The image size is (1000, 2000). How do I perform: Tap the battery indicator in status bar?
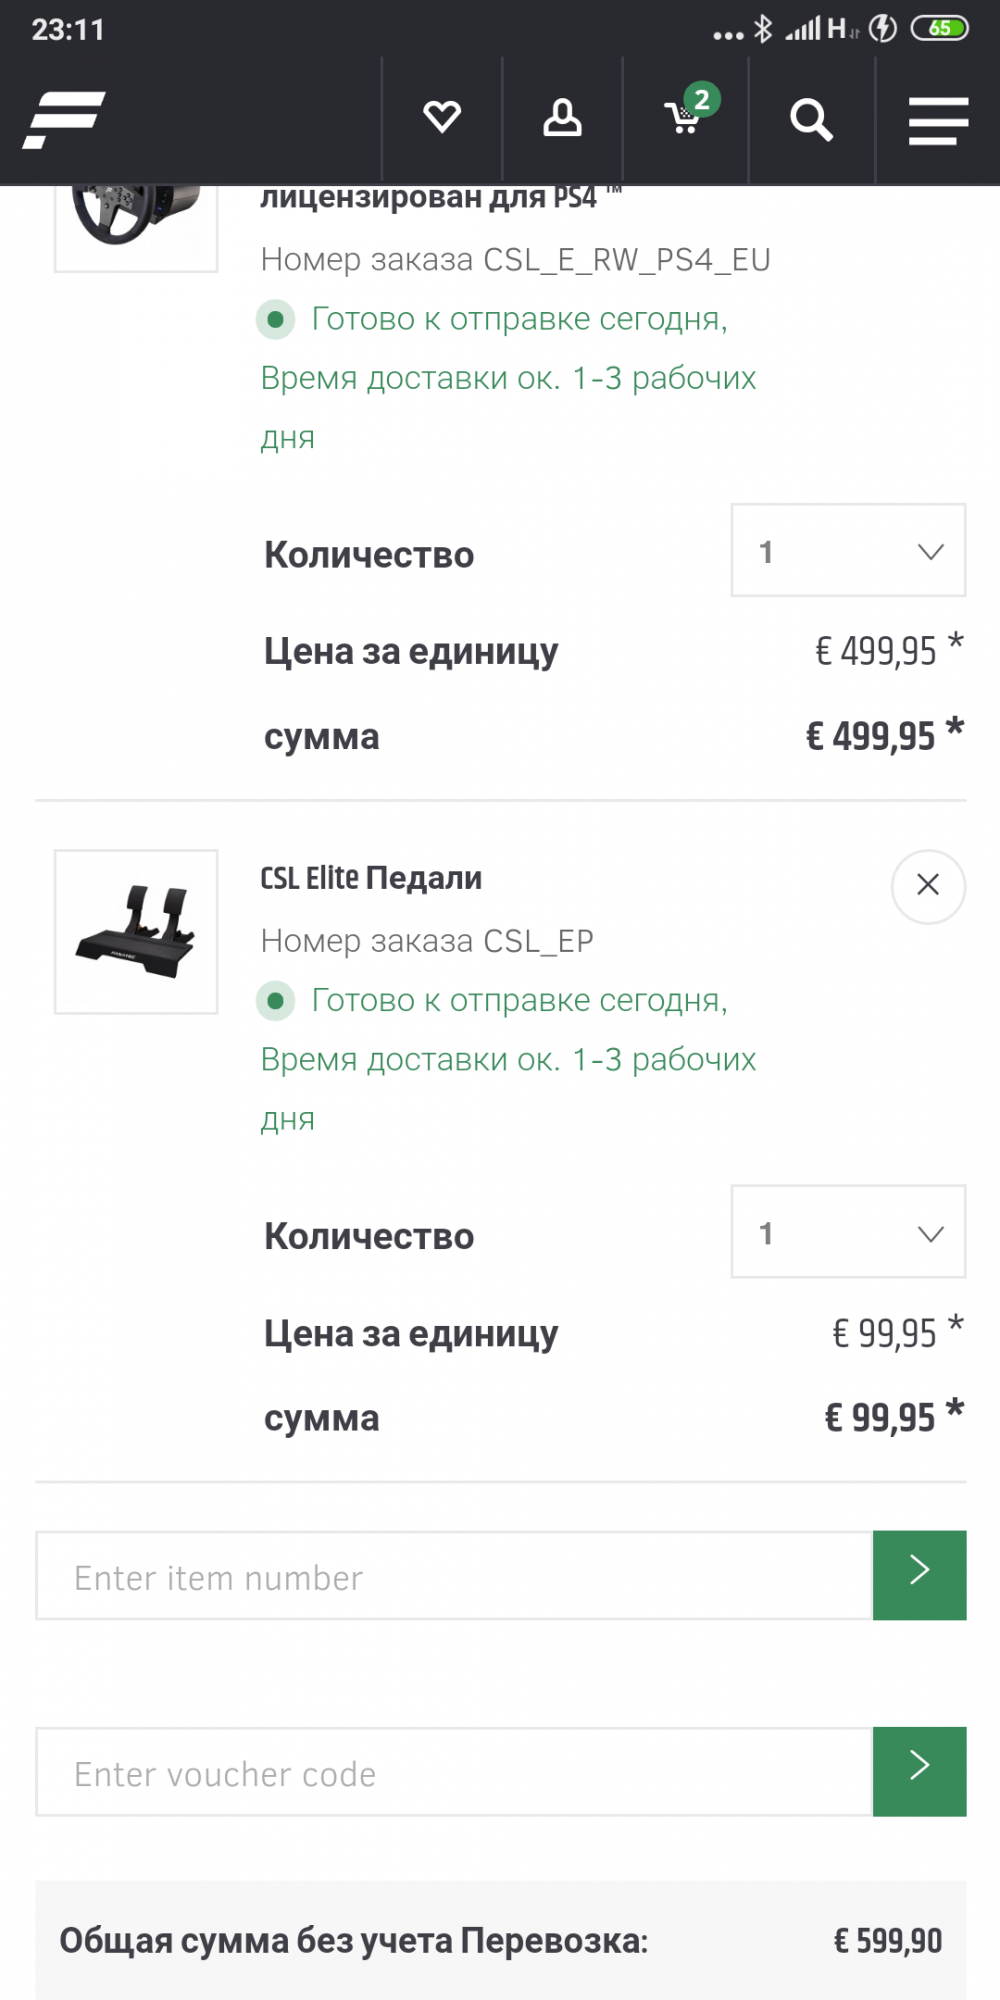pos(939,28)
